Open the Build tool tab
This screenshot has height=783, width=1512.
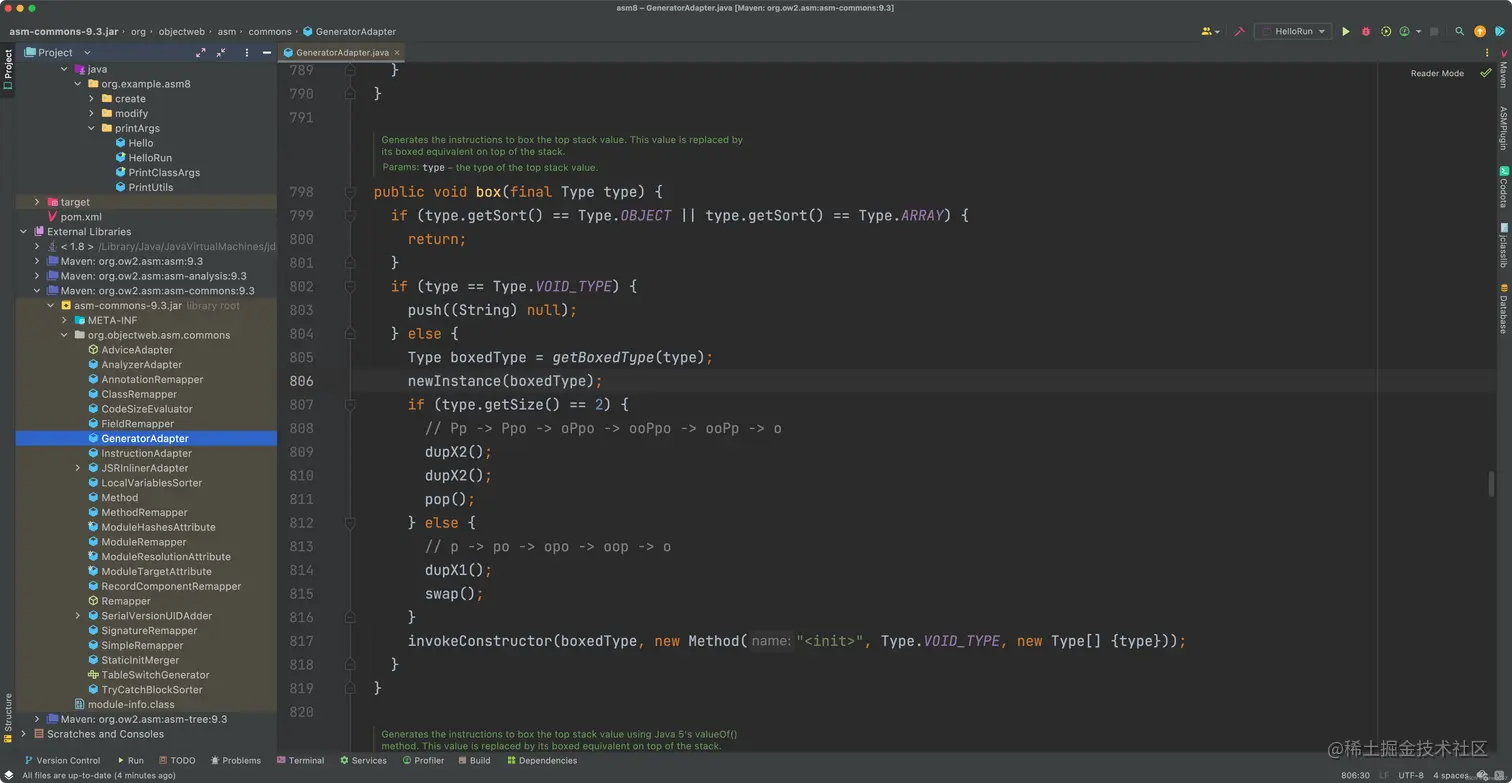pyautogui.click(x=474, y=760)
